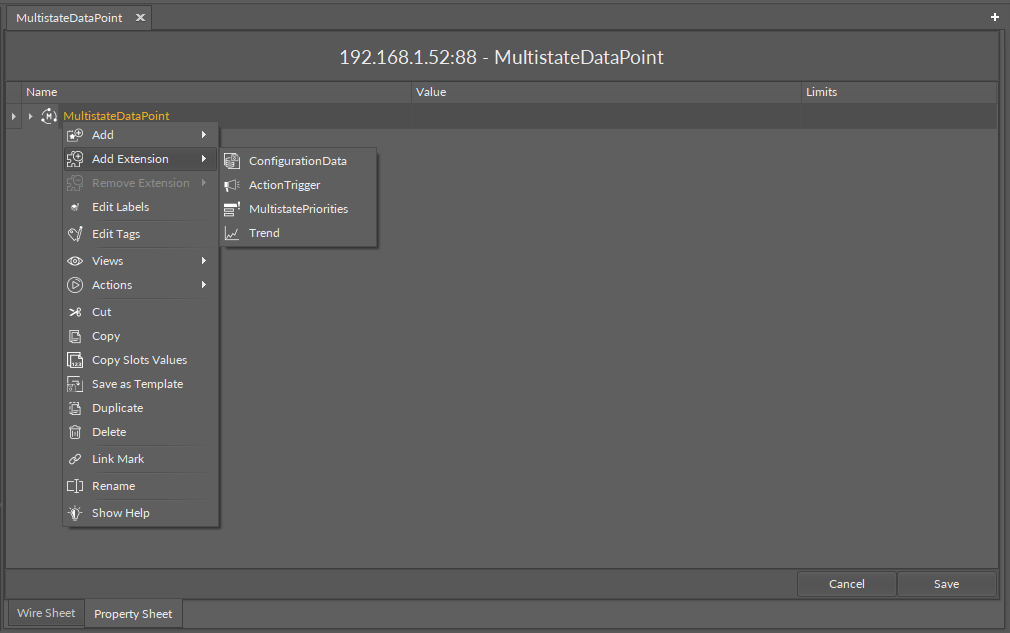Click the Delete trash can icon
The height and width of the screenshot is (633, 1010).
pos(75,432)
